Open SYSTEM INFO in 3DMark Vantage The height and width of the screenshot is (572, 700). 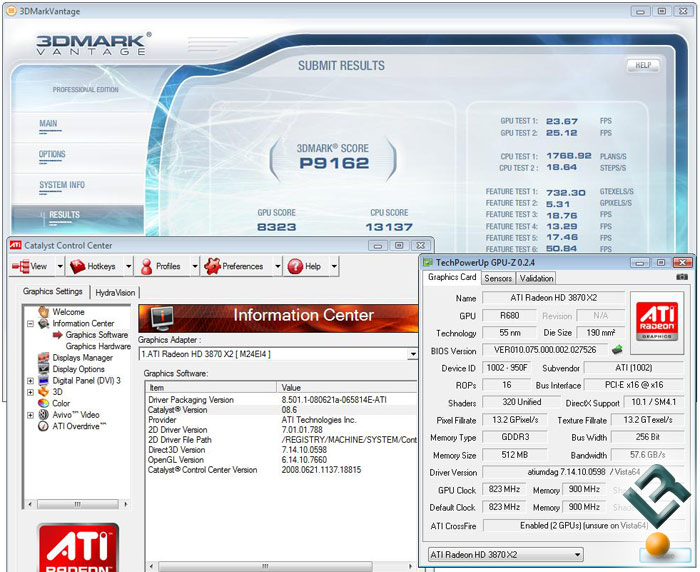(x=62, y=185)
